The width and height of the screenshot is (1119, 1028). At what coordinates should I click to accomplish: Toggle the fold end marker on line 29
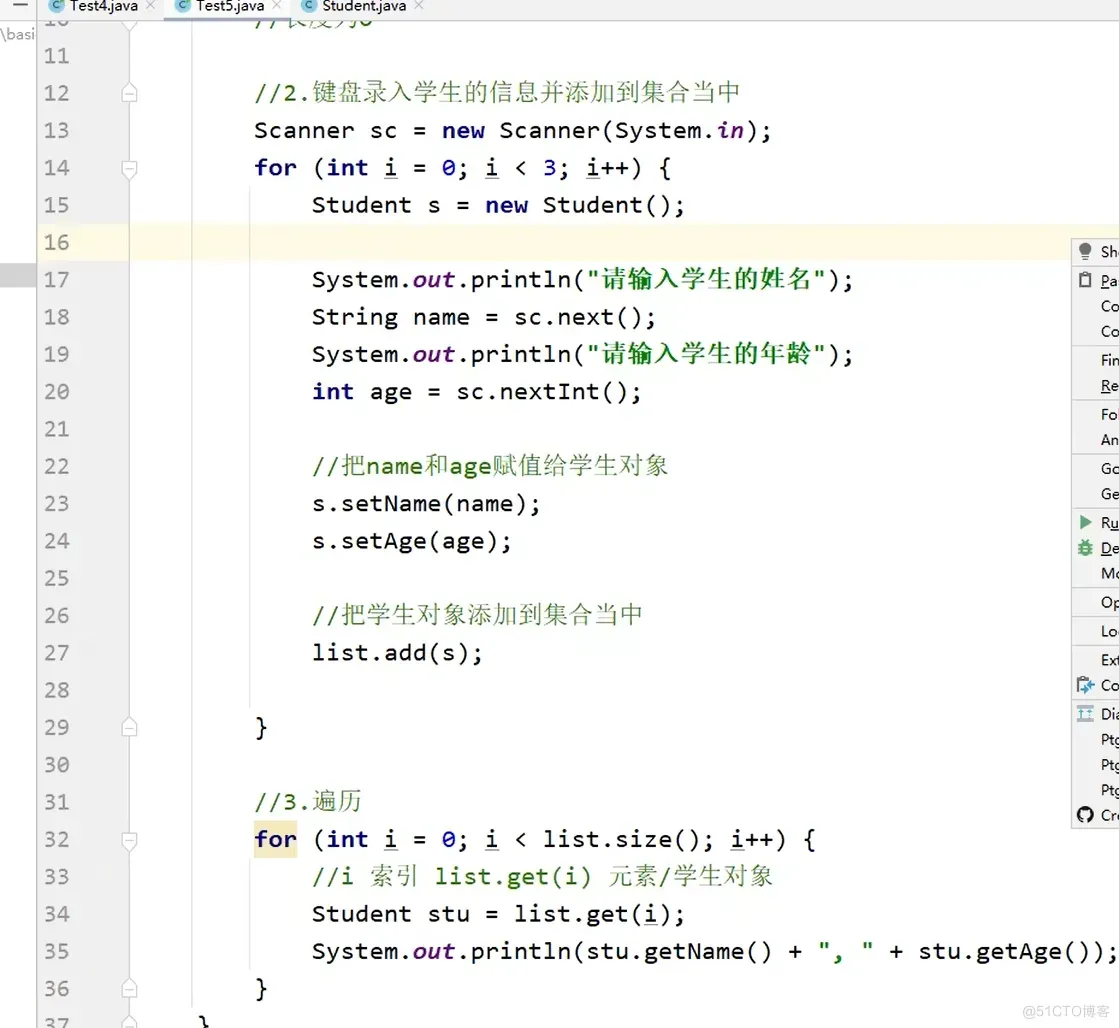click(129, 727)
